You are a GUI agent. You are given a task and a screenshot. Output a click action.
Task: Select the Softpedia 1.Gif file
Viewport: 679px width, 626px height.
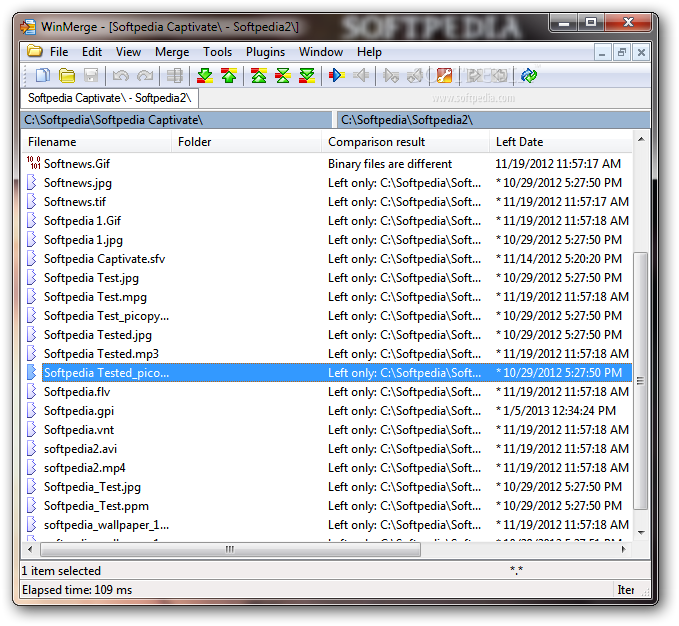coord(82,221)
